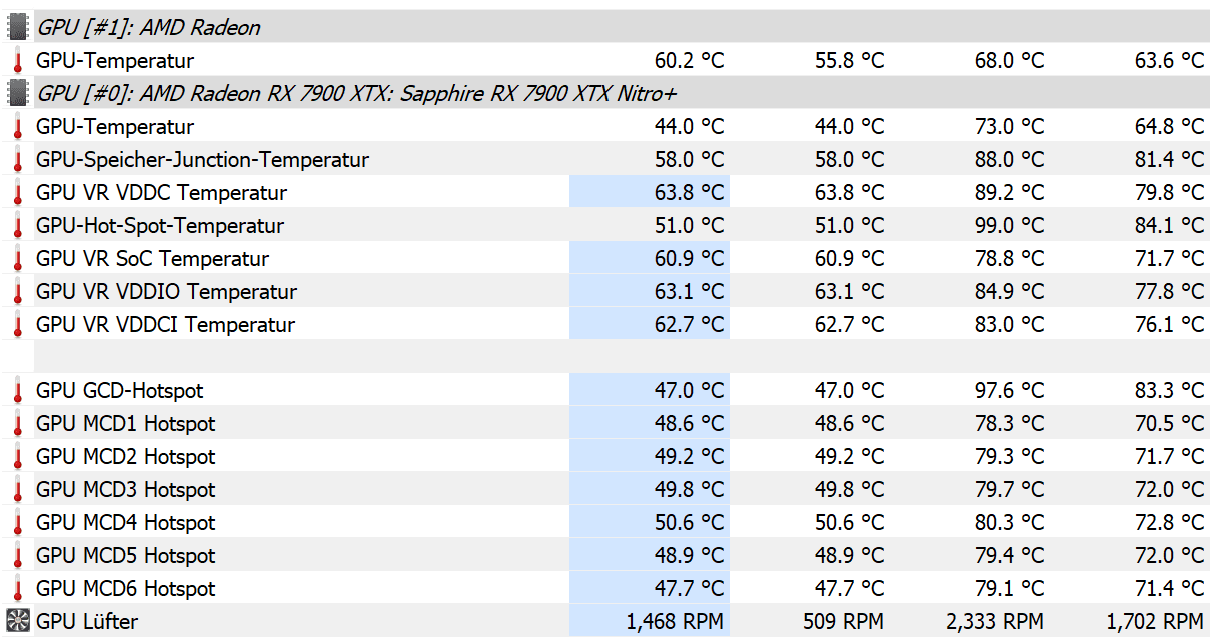Select the GPU GCD-Hotspot label

point(120,391)
